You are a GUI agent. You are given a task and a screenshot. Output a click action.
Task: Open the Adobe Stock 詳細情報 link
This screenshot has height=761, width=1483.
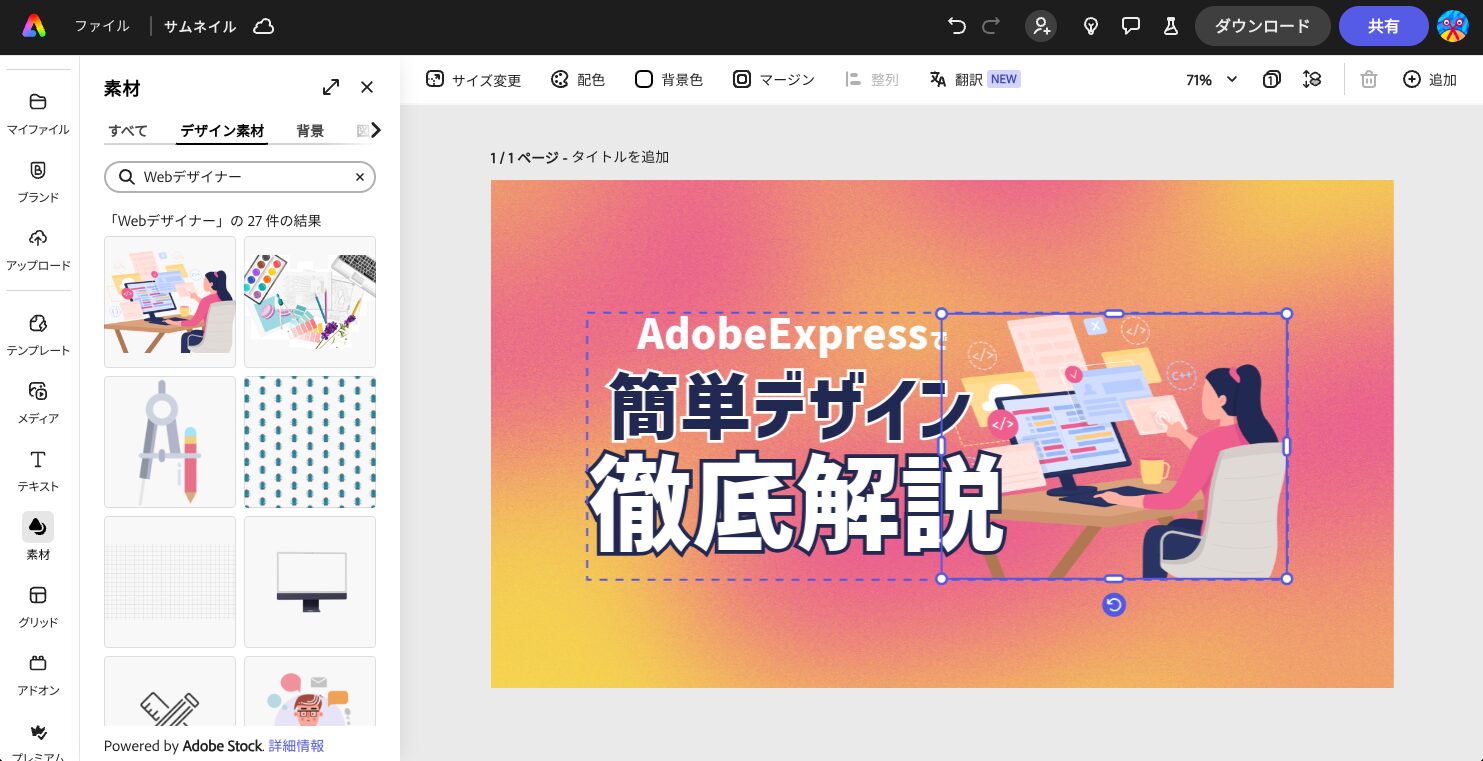296,746
